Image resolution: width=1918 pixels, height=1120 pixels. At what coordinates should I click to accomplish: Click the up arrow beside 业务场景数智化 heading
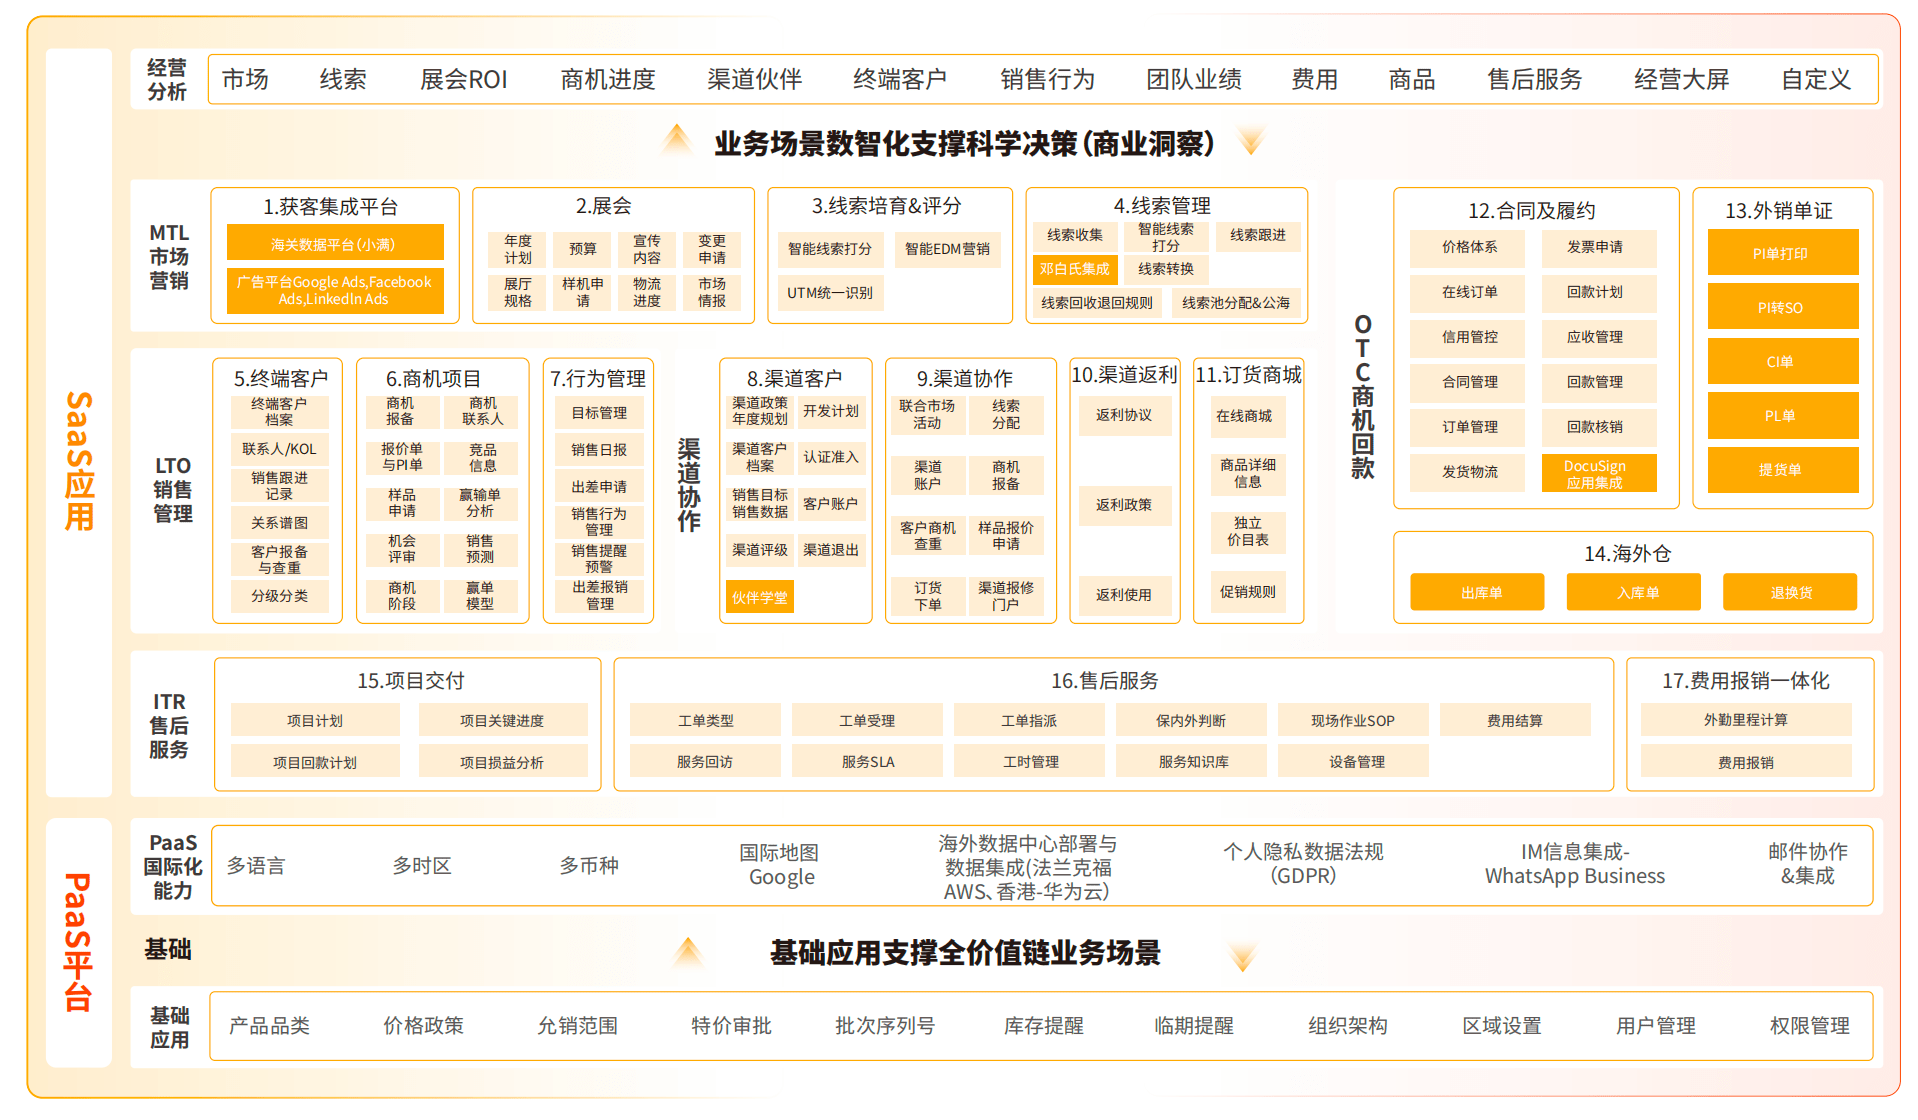click(x=677, y=140)
